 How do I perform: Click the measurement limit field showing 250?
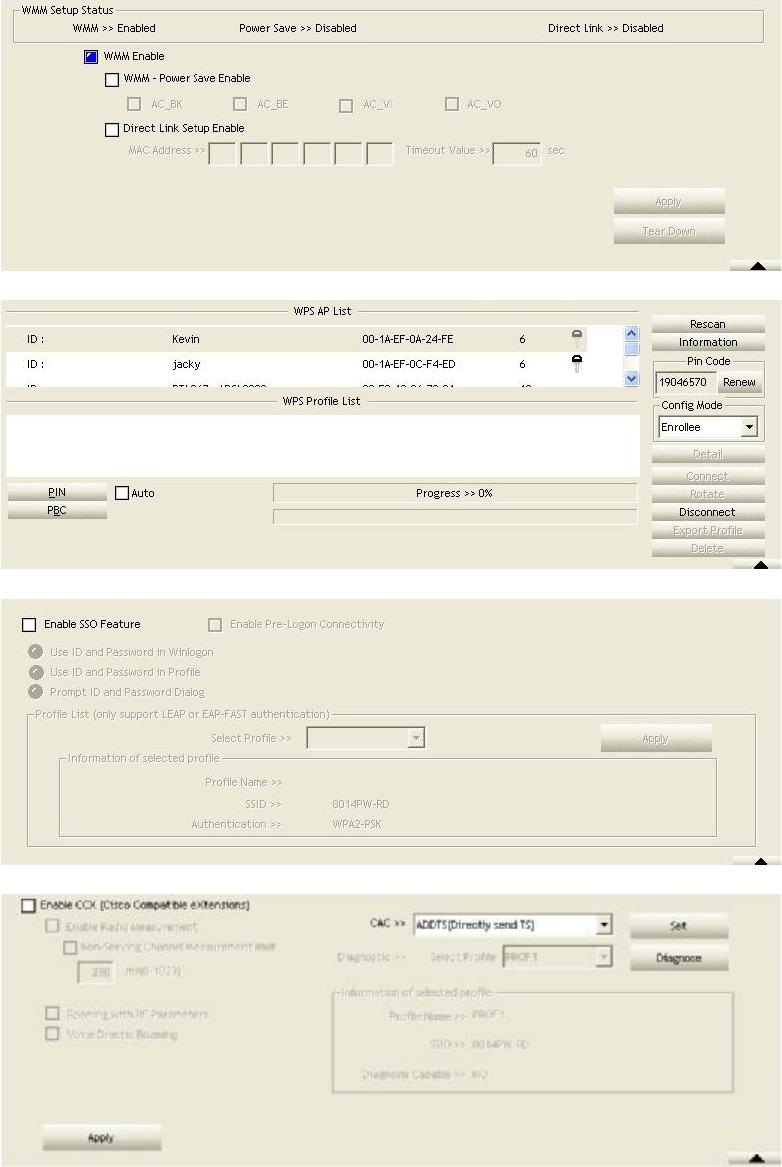[x=96, y=972]
